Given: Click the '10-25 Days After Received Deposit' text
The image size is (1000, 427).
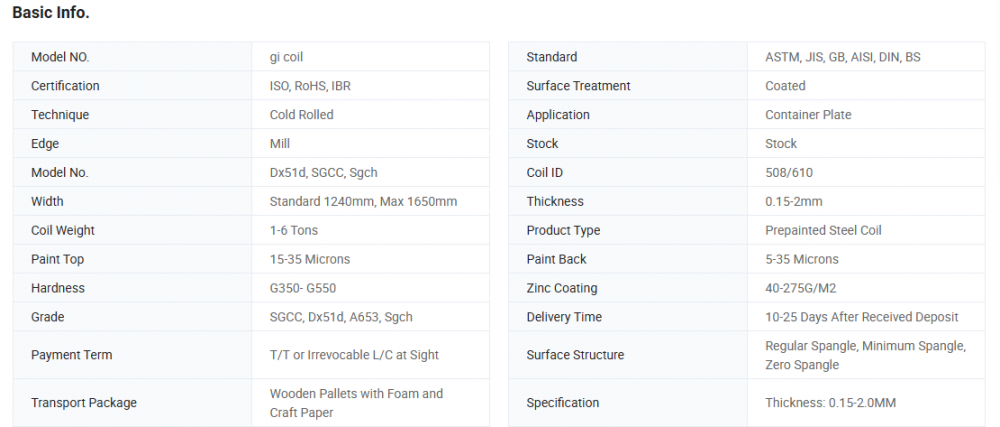Looking at the screenshot, I should 861,318.
